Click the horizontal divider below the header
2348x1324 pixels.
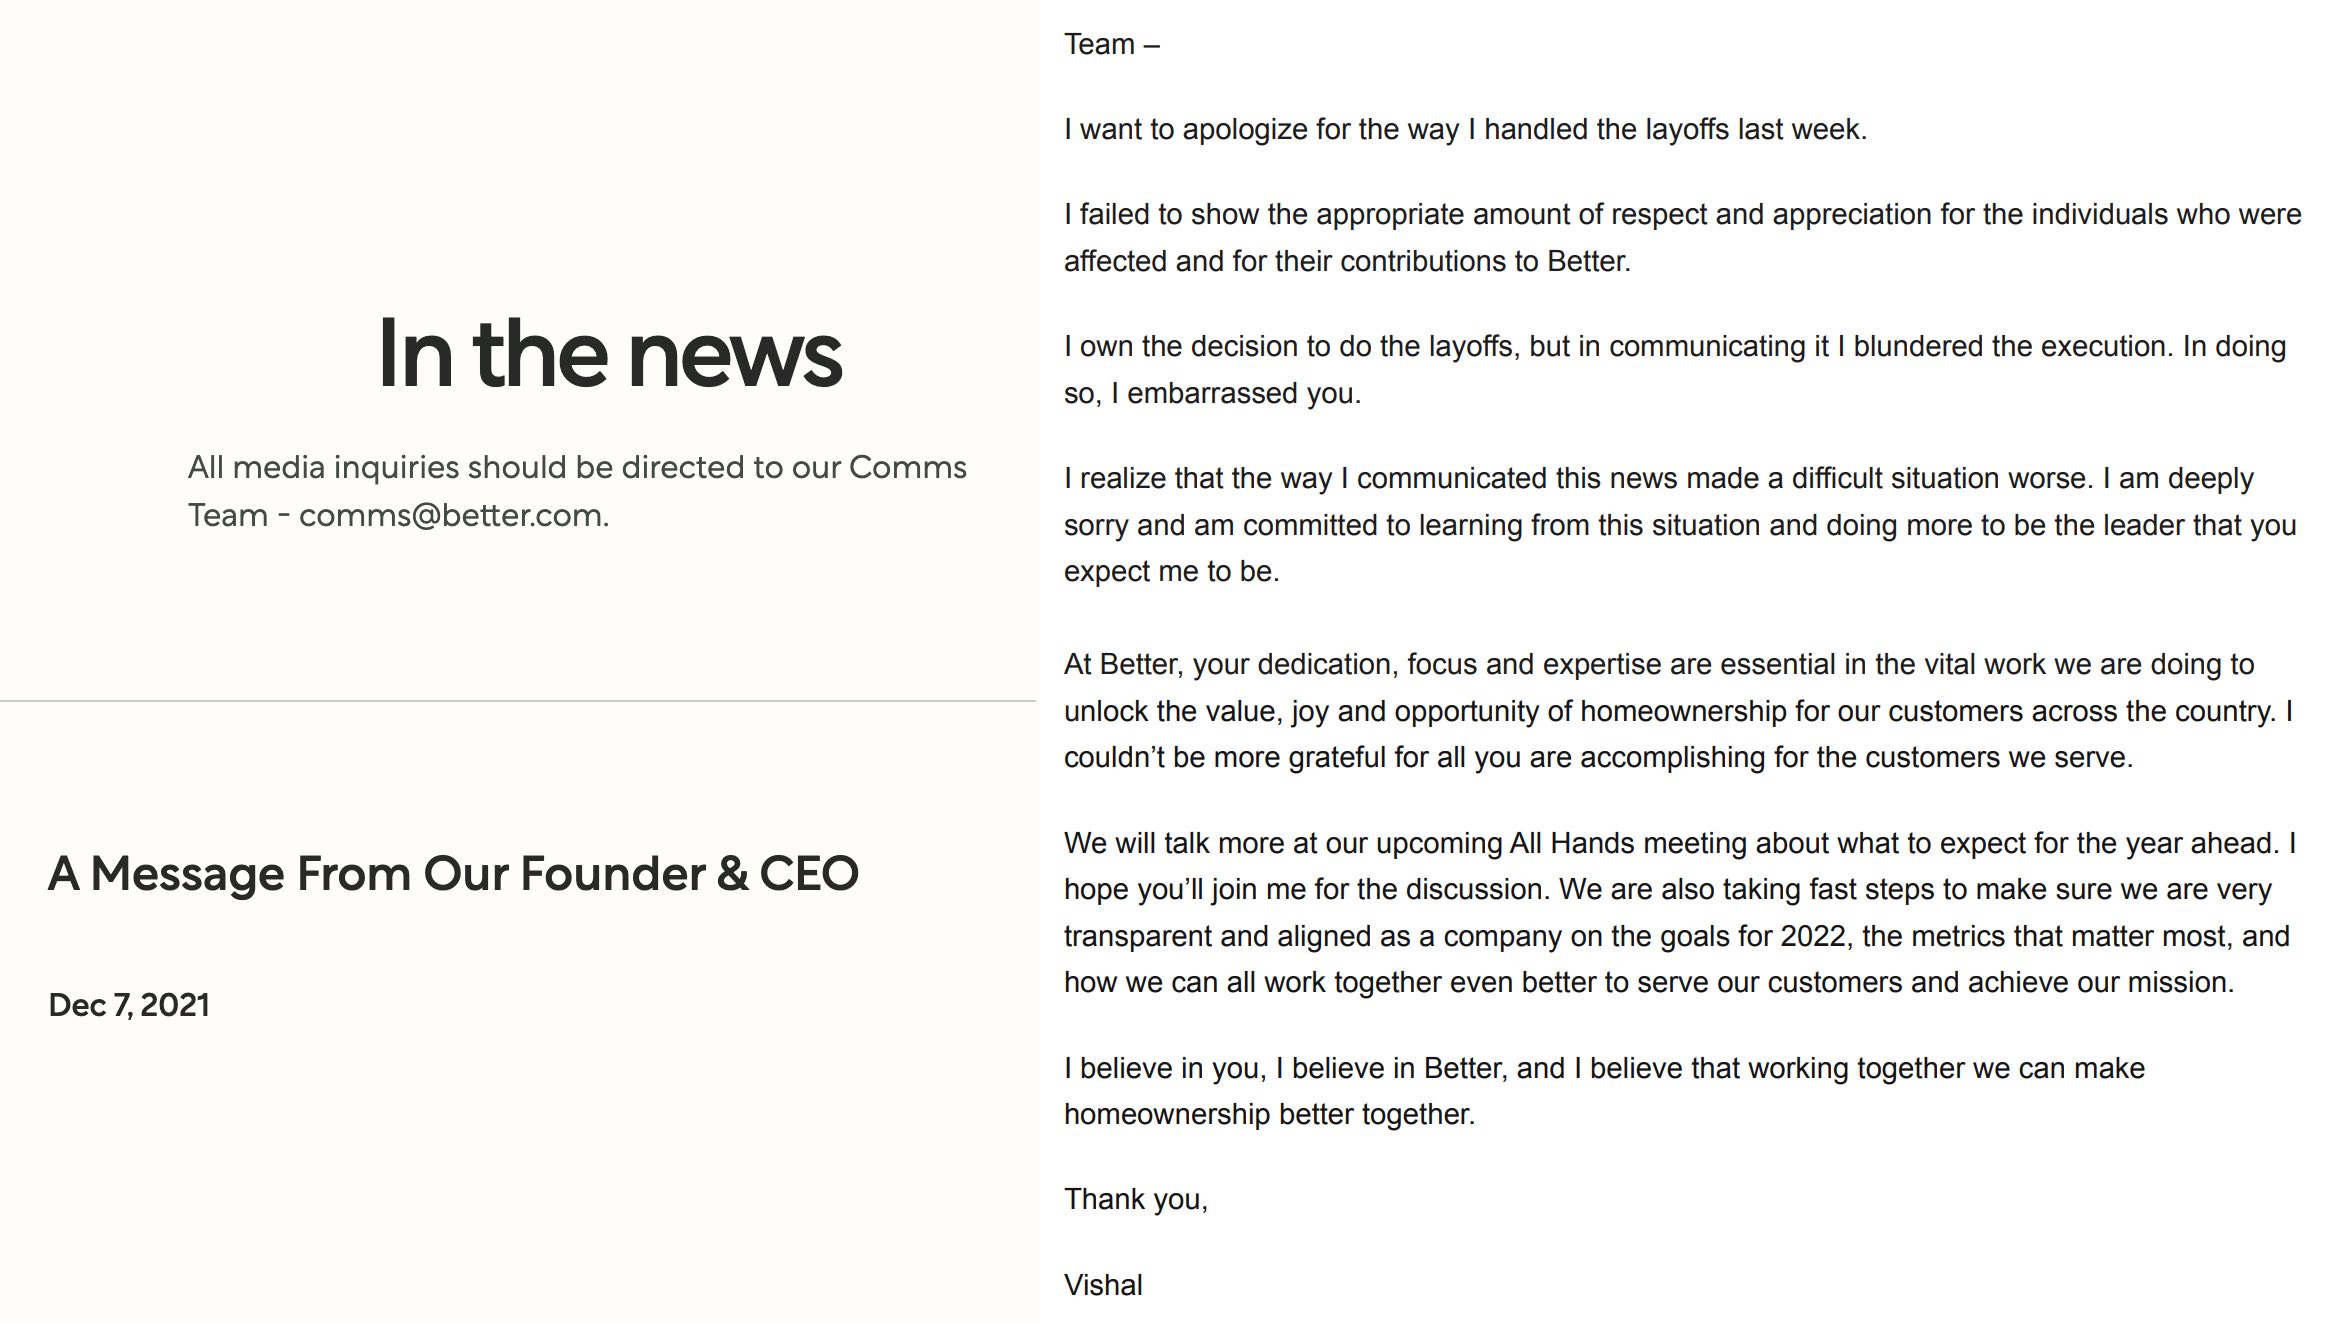click(x=518, y=701)
